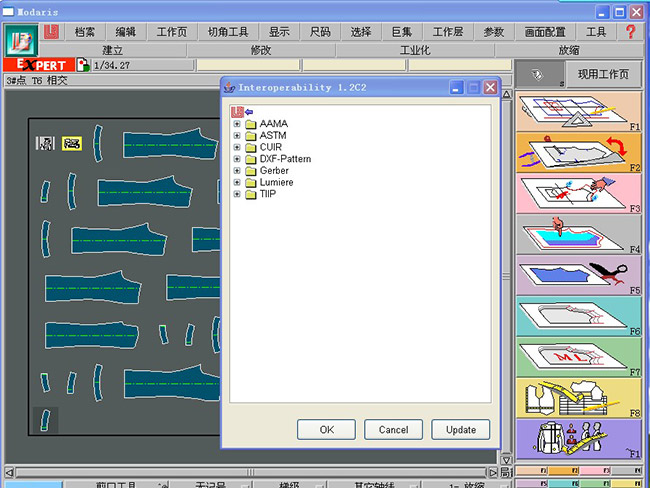Viewport: 650px width, 488px height.
Task: Select the Lumiere folder in the list
Action: coord(276,183)
